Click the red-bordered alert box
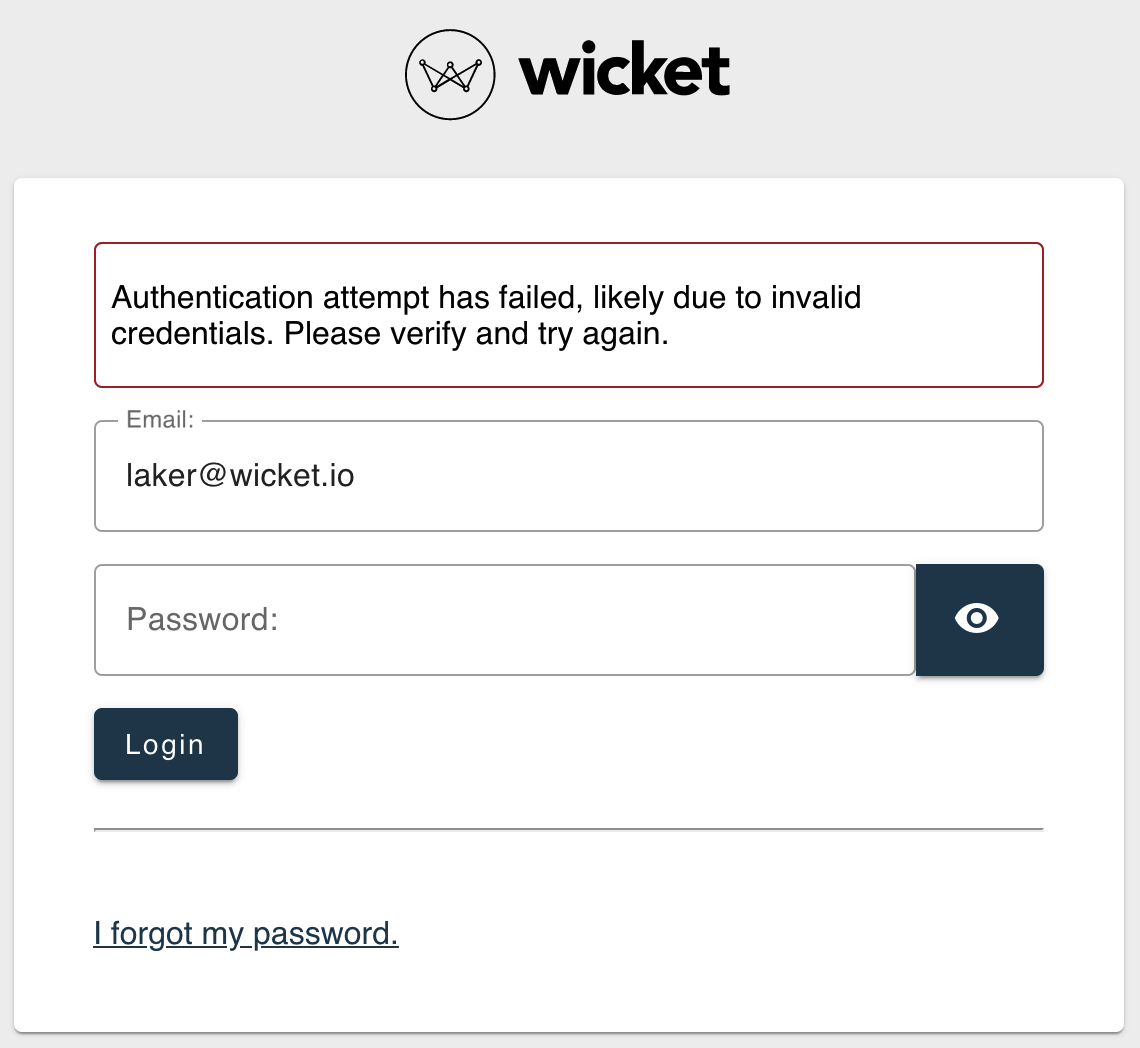Viewport: 1140px width, 1048px height. click(x=569, y=315)
